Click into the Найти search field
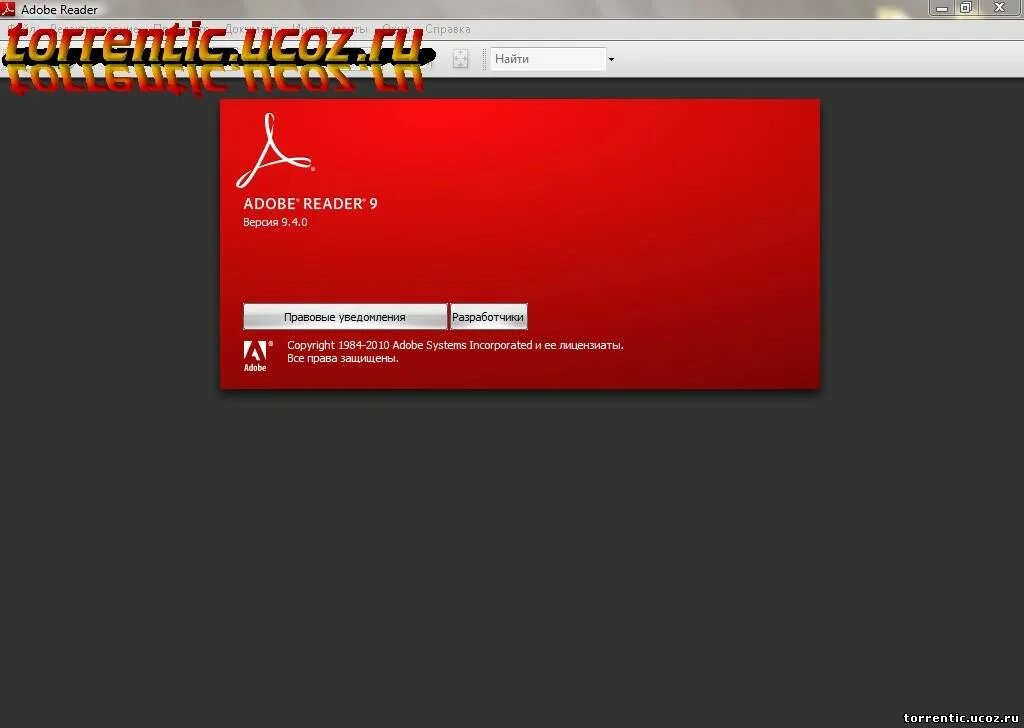Screen dimensions: 1024x728 pyautogui.click(x=547, y=59)
